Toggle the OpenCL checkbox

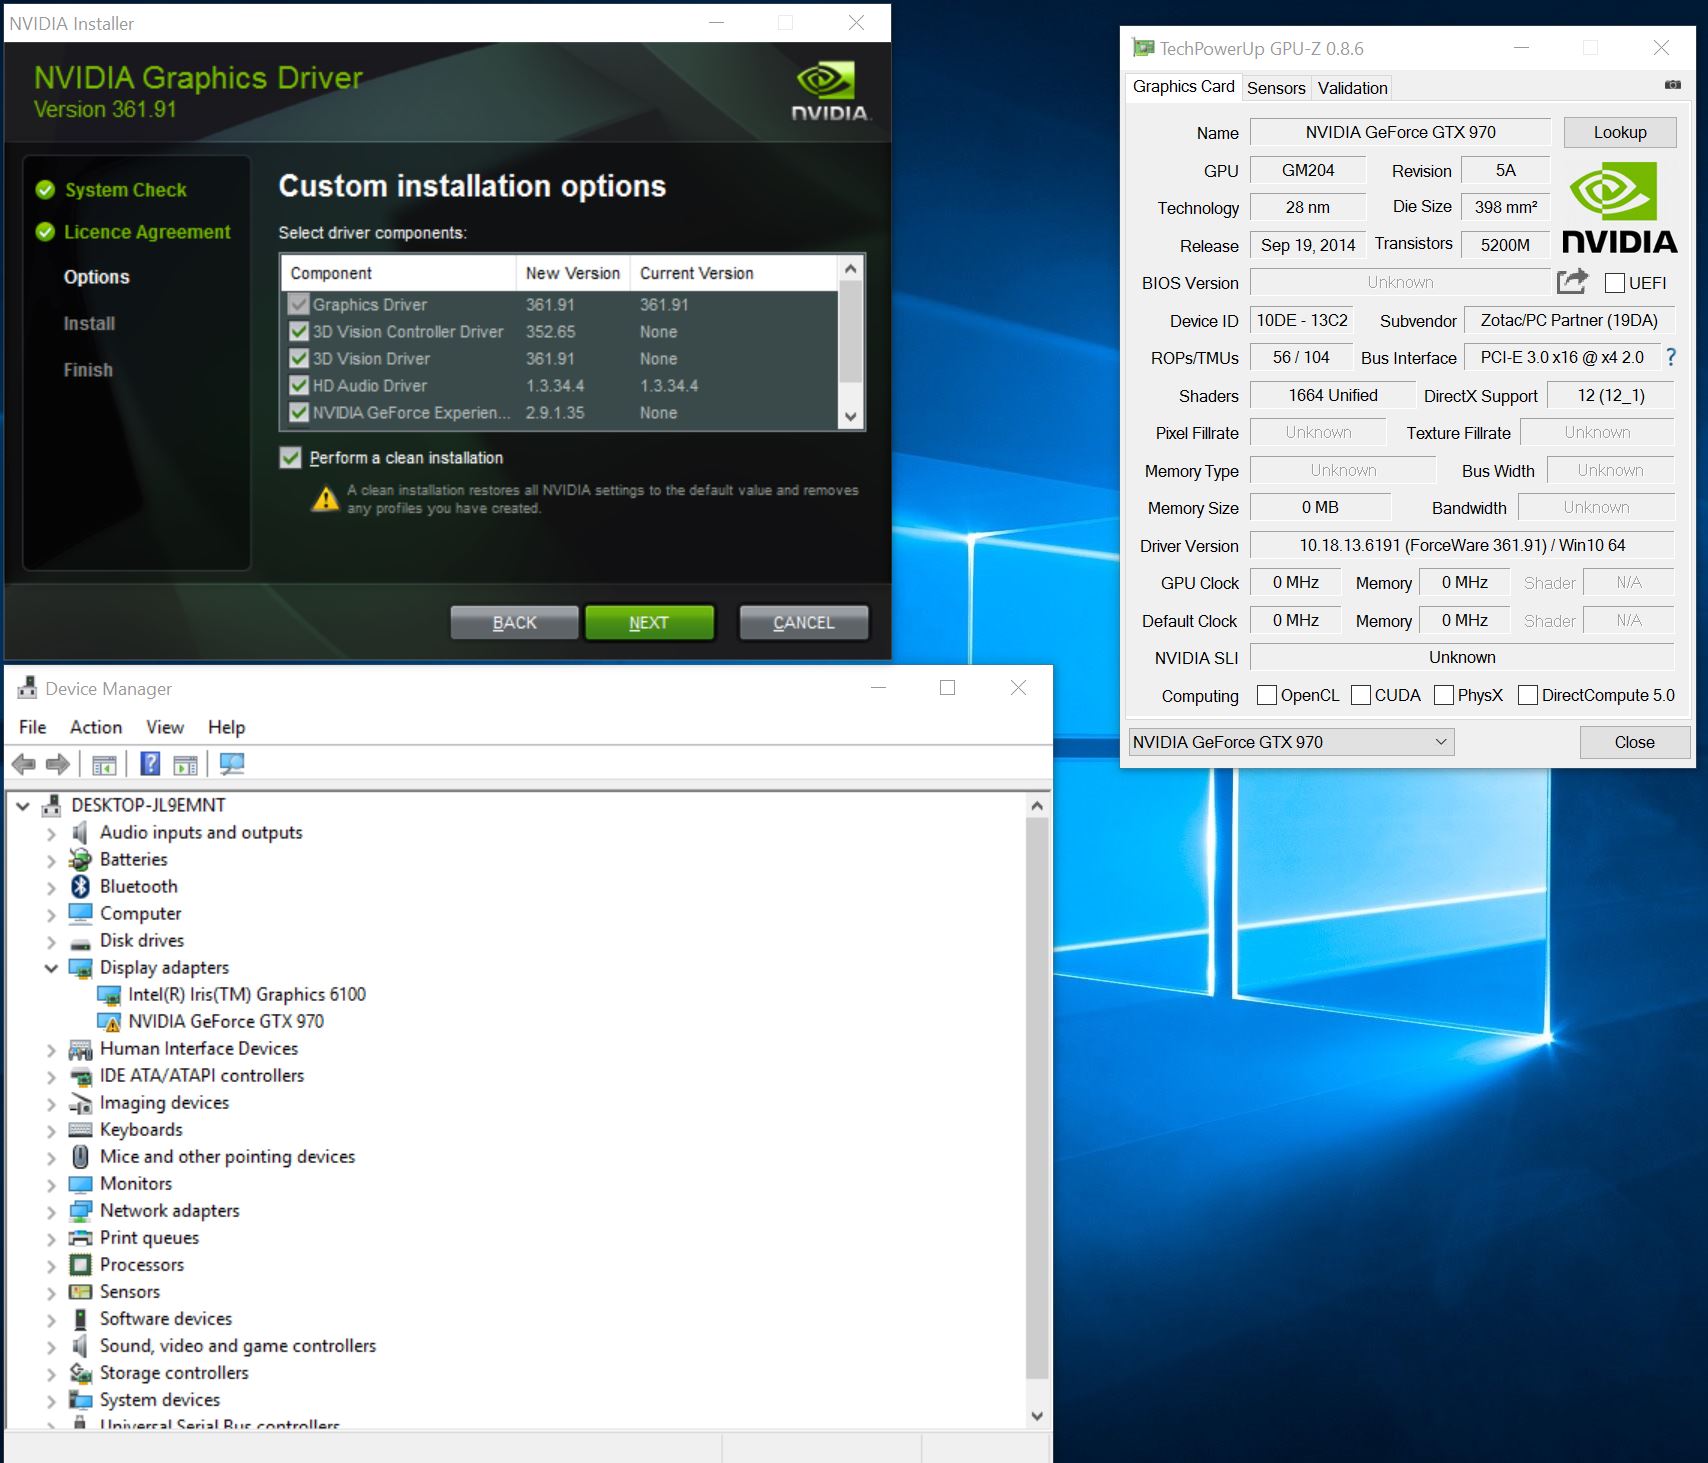(x=1266, y=695)
